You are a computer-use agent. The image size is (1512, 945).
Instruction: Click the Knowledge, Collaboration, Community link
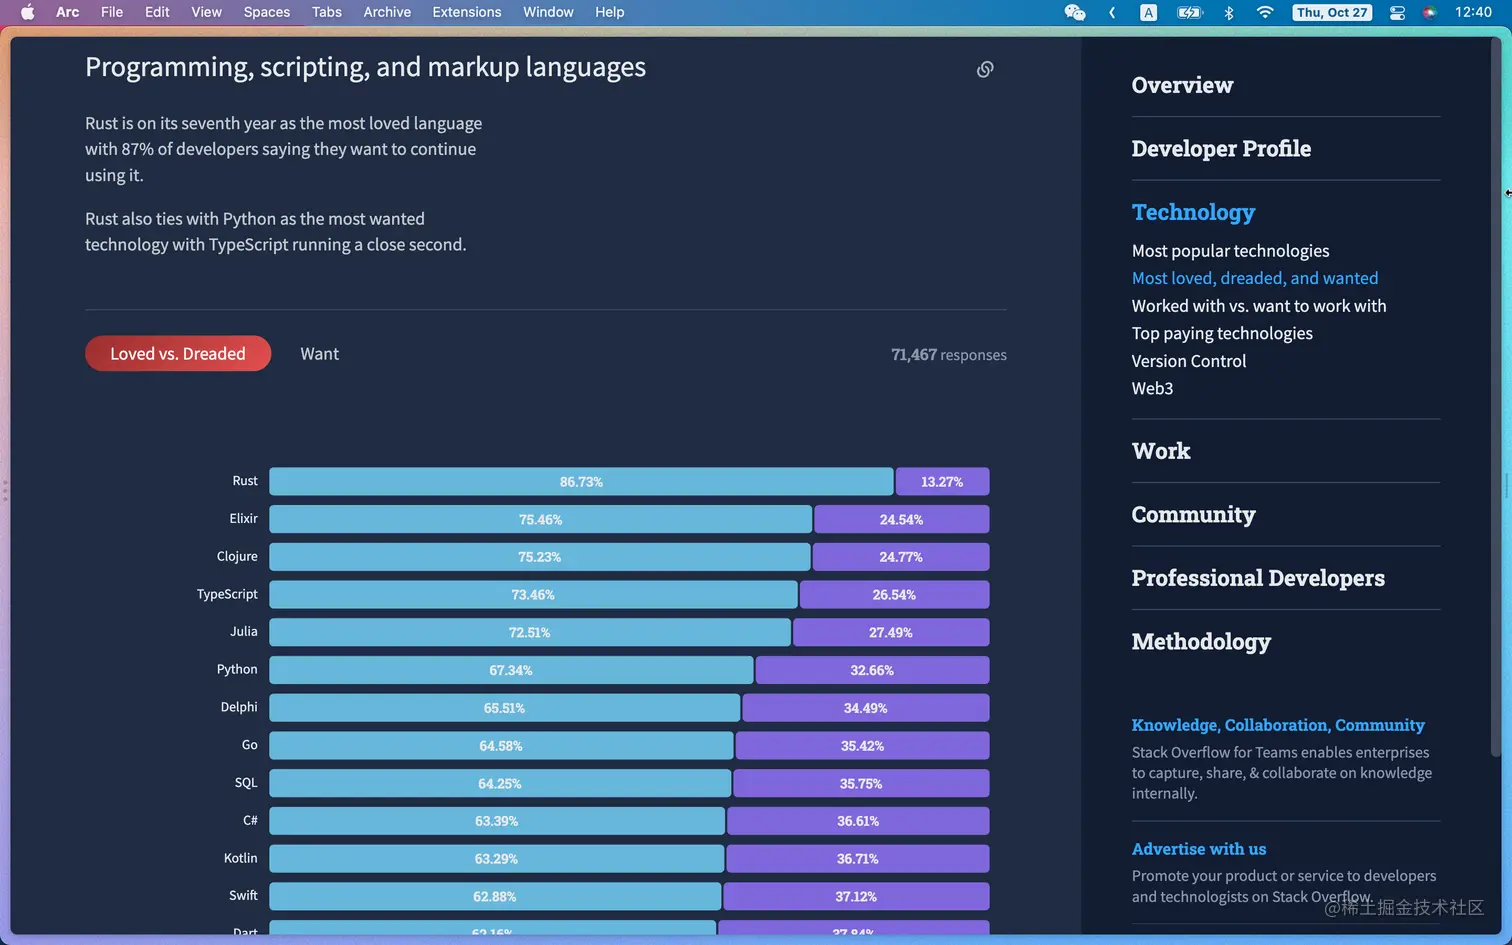(x=1278, y=725)
